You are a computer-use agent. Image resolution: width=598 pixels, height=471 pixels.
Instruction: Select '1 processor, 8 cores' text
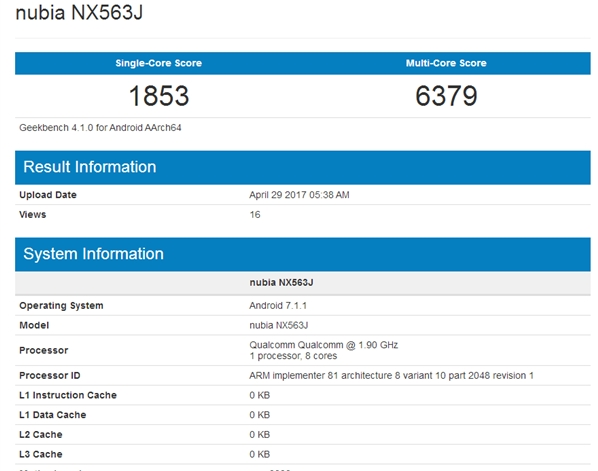[x=293, y=356]
